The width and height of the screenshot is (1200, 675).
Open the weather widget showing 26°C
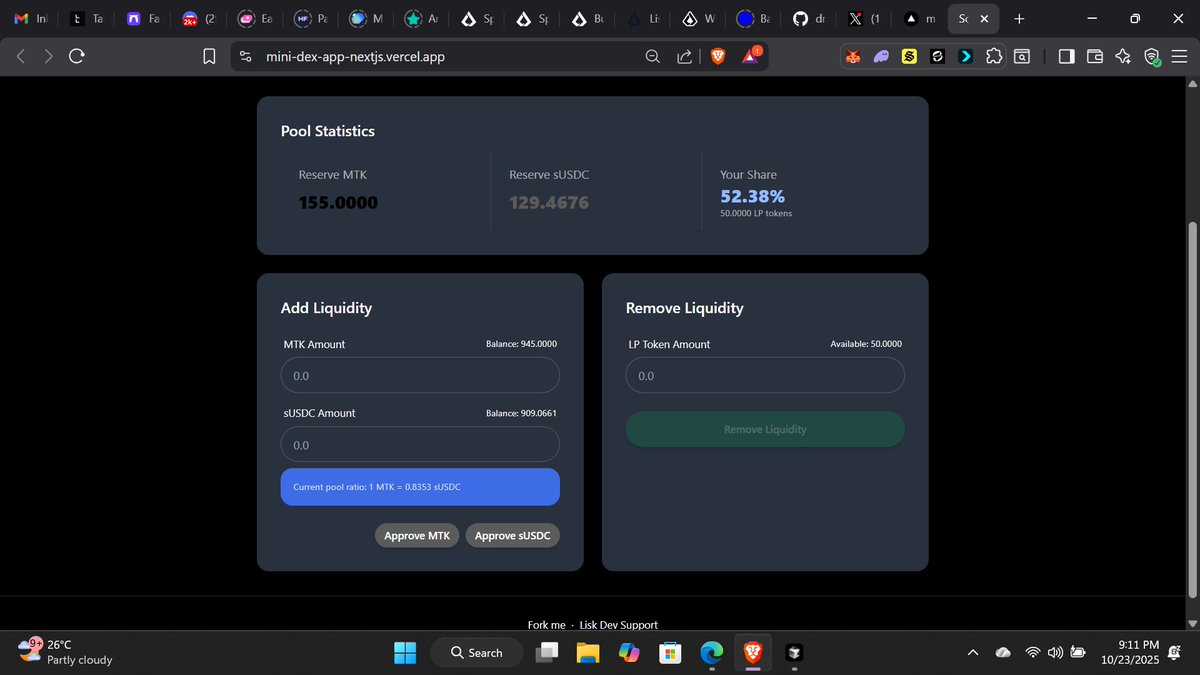point(66,652)
